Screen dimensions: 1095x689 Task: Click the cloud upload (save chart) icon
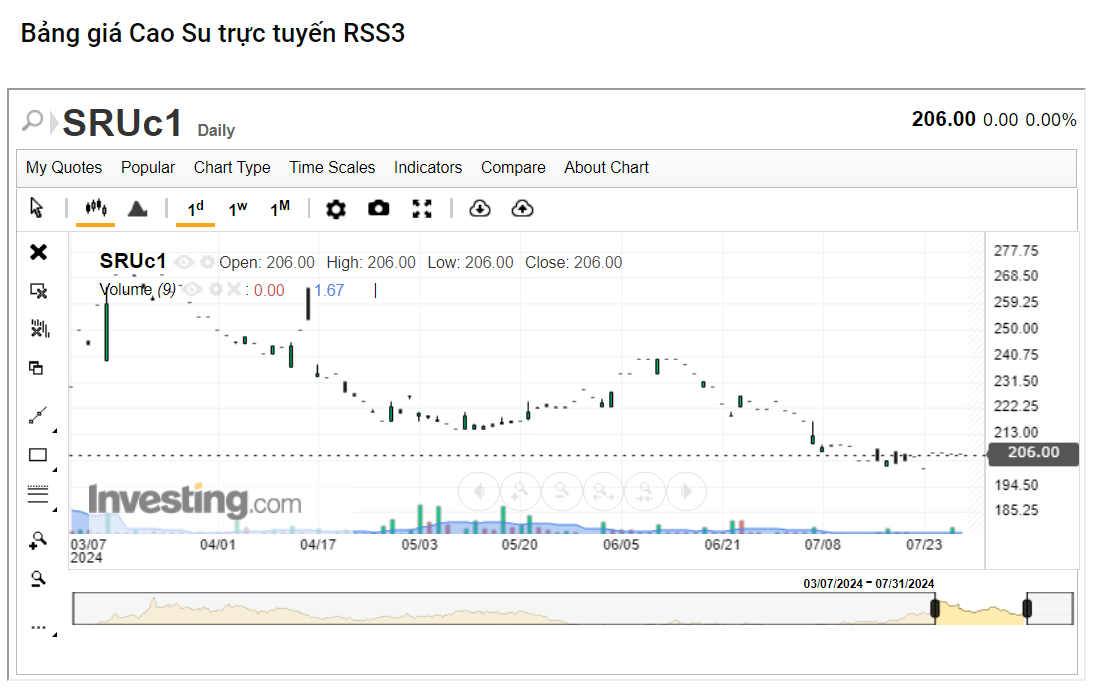coord(522,208)
